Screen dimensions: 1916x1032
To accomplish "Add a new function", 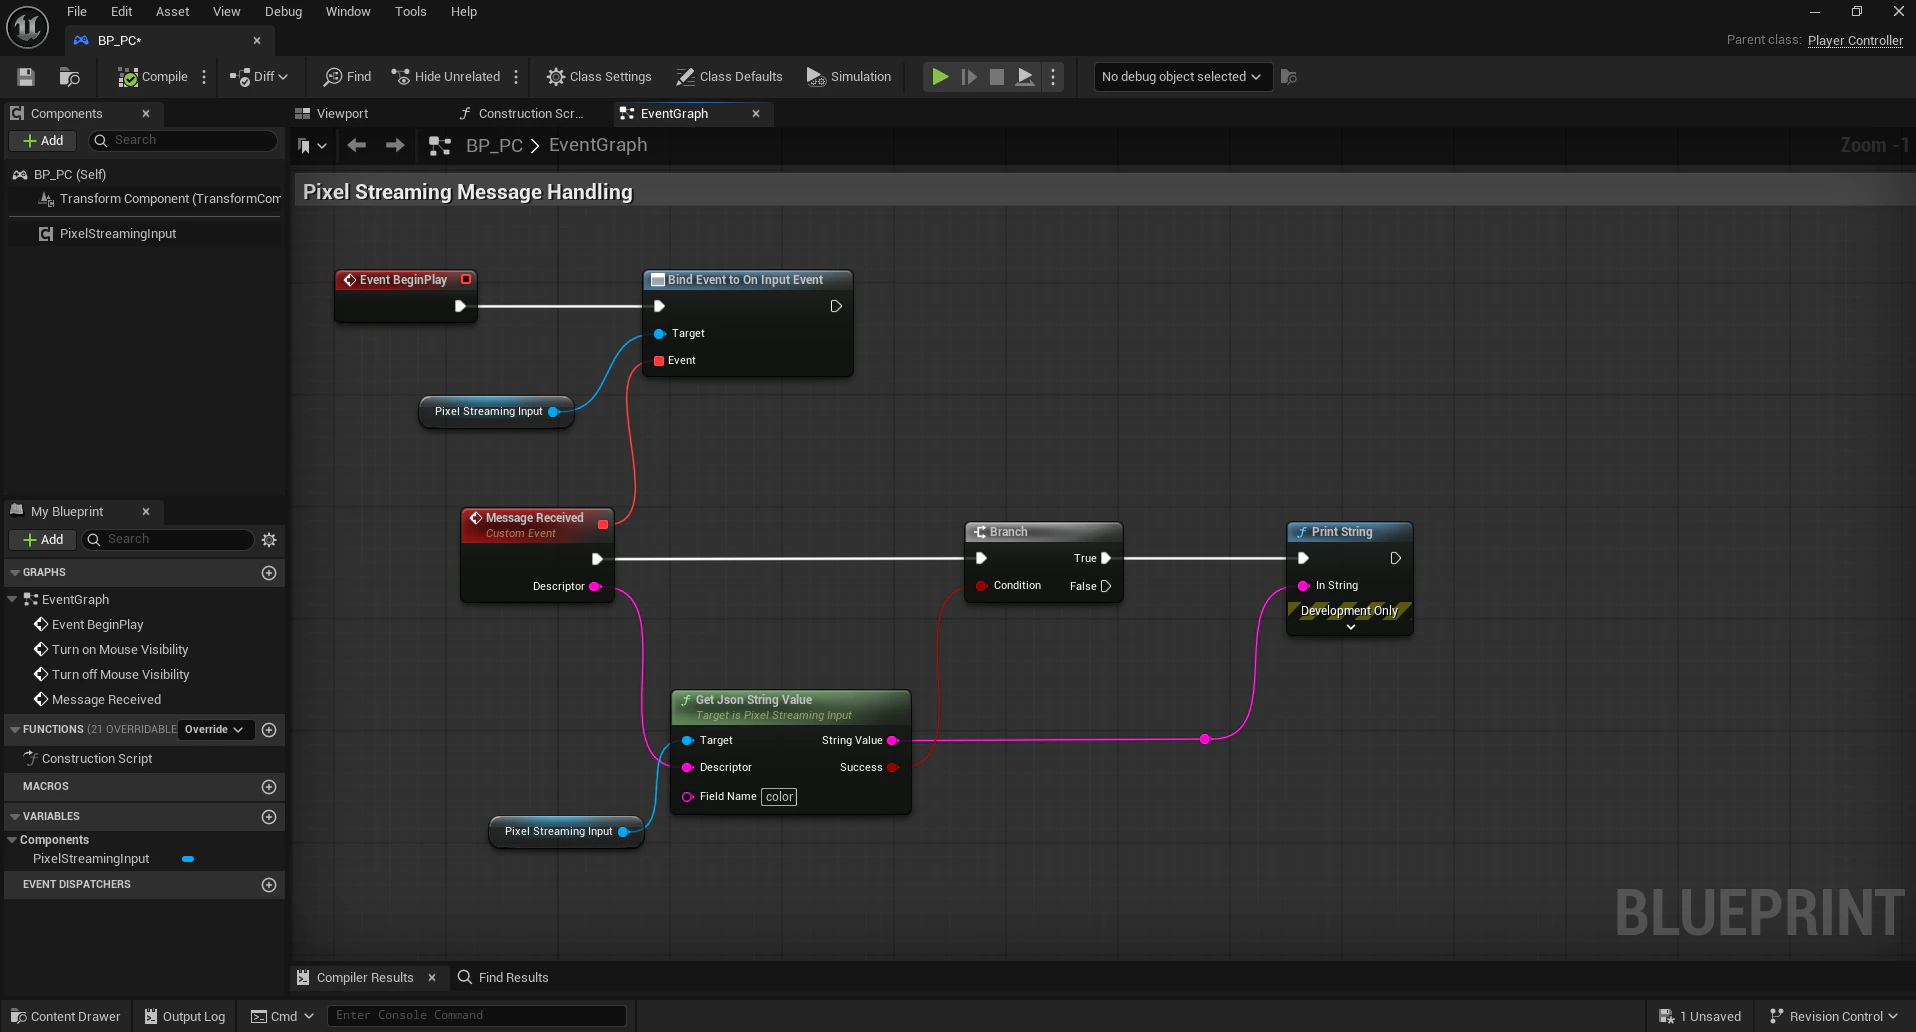I will (269, 730).
